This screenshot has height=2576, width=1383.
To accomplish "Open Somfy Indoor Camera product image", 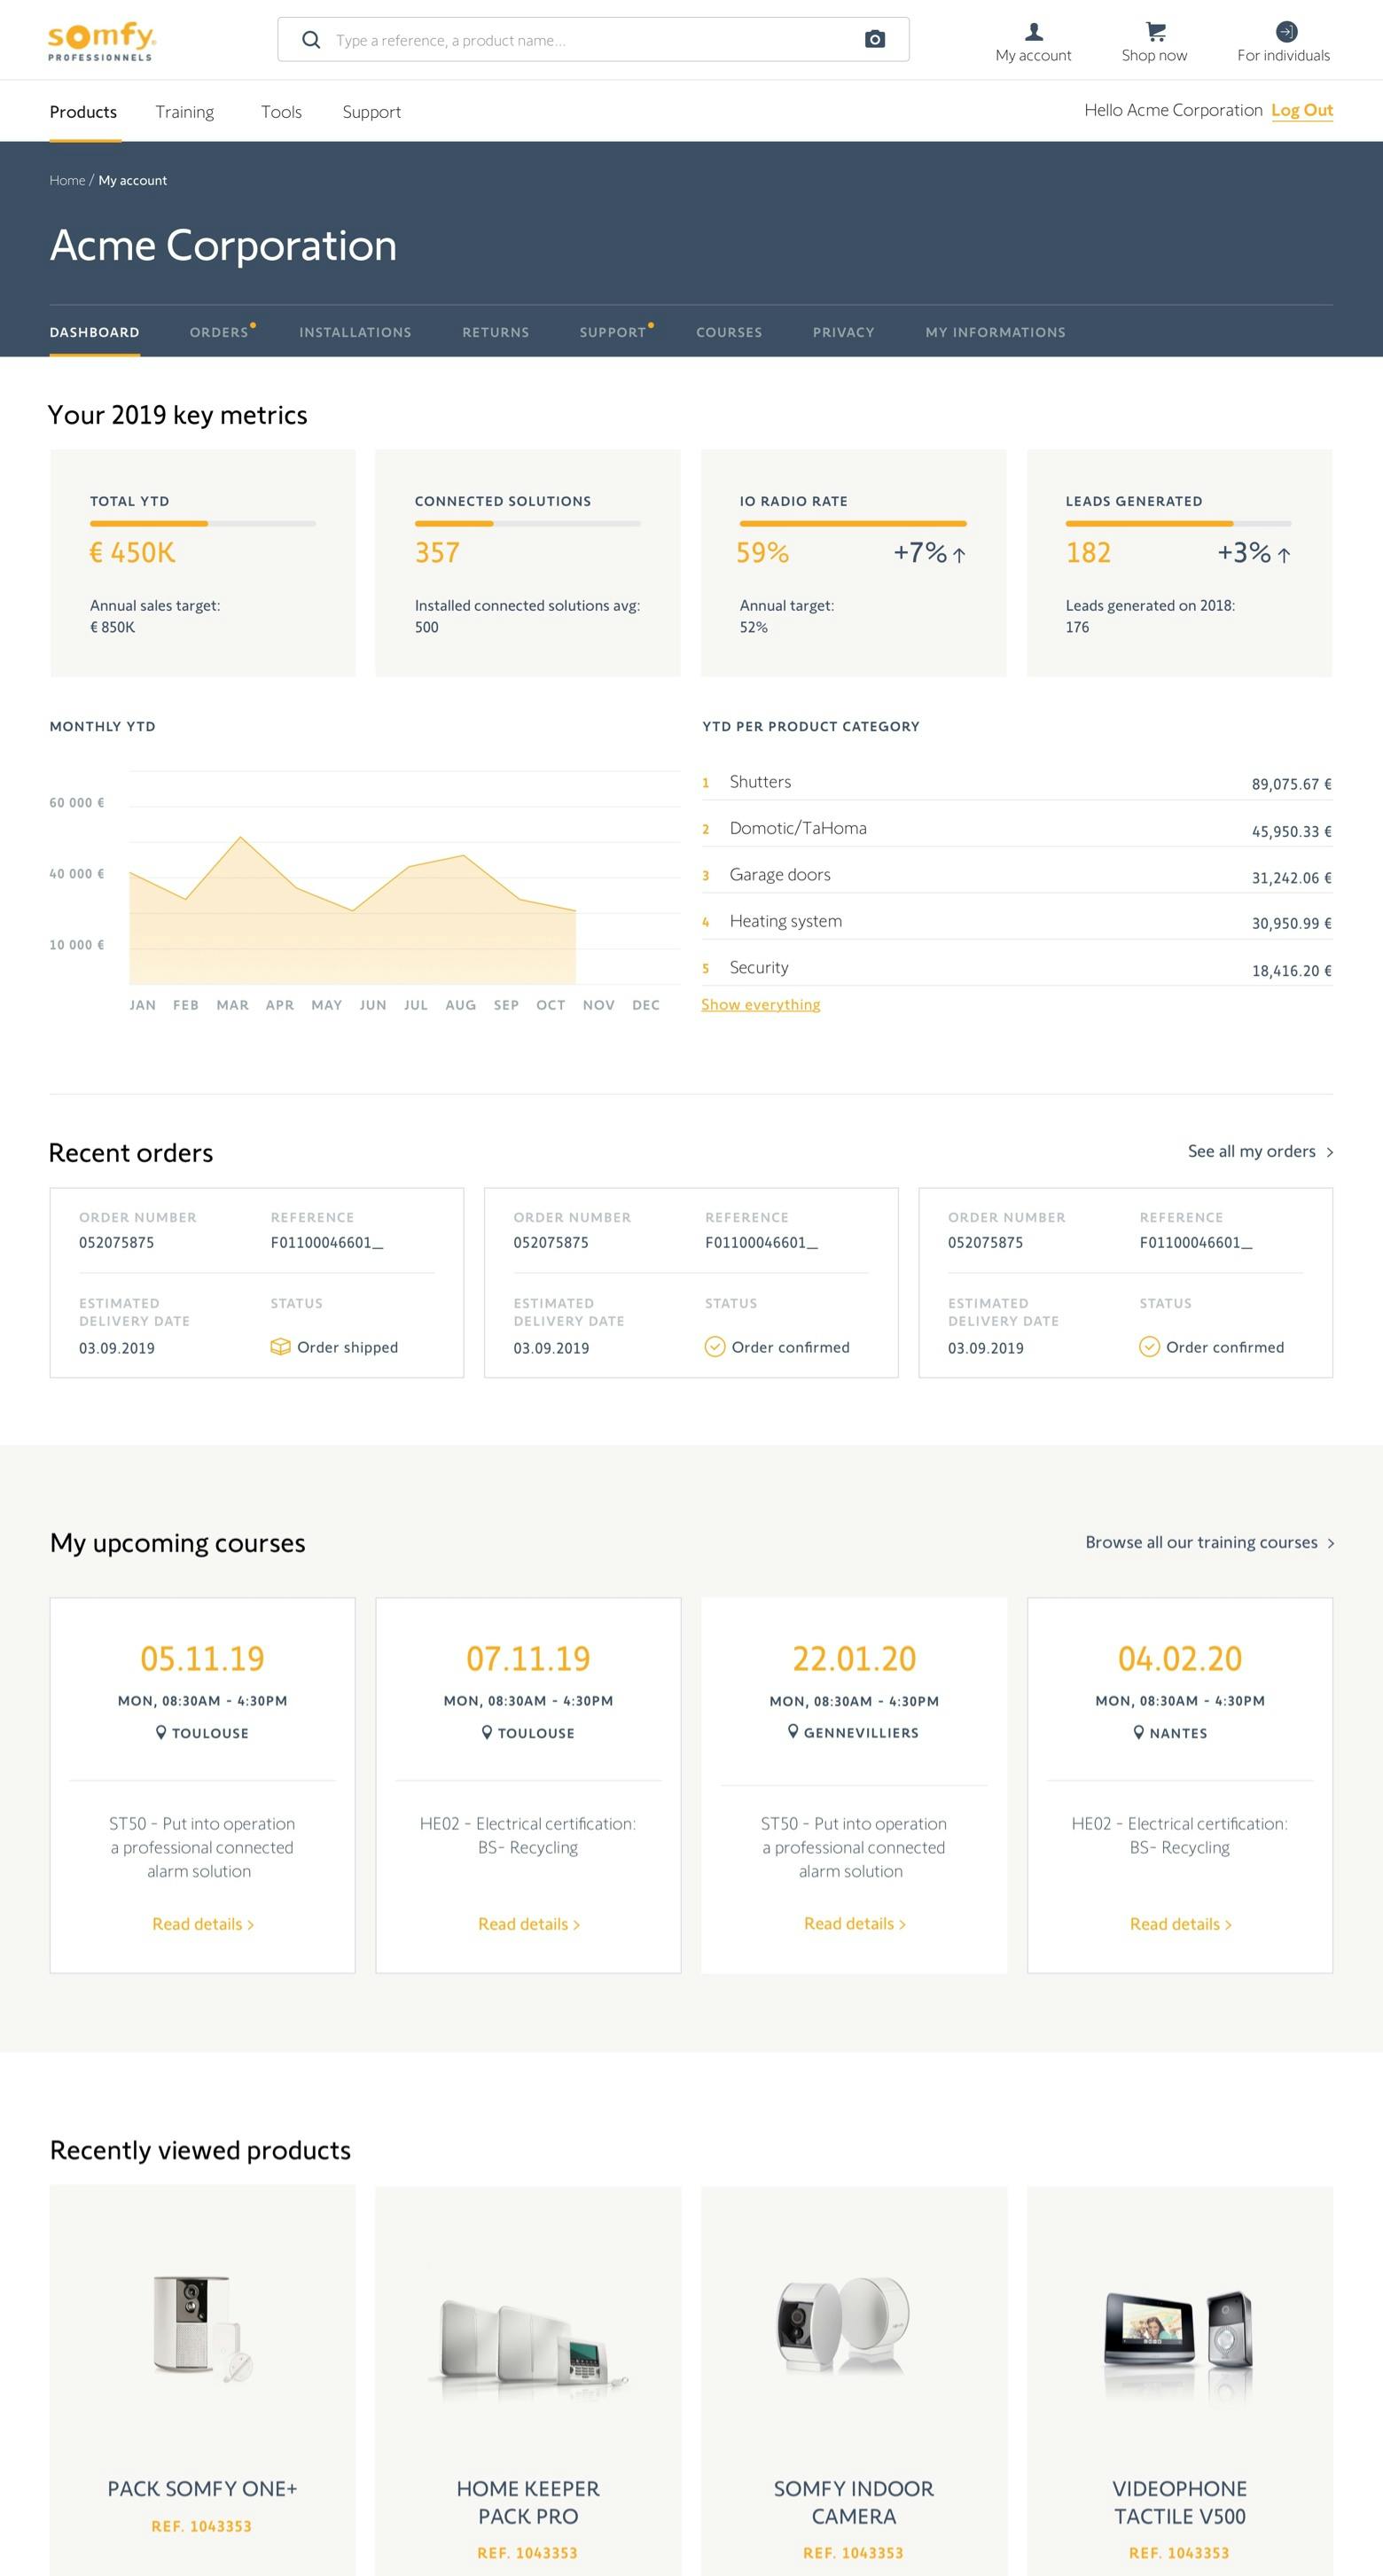I will tap(845, 2326).
